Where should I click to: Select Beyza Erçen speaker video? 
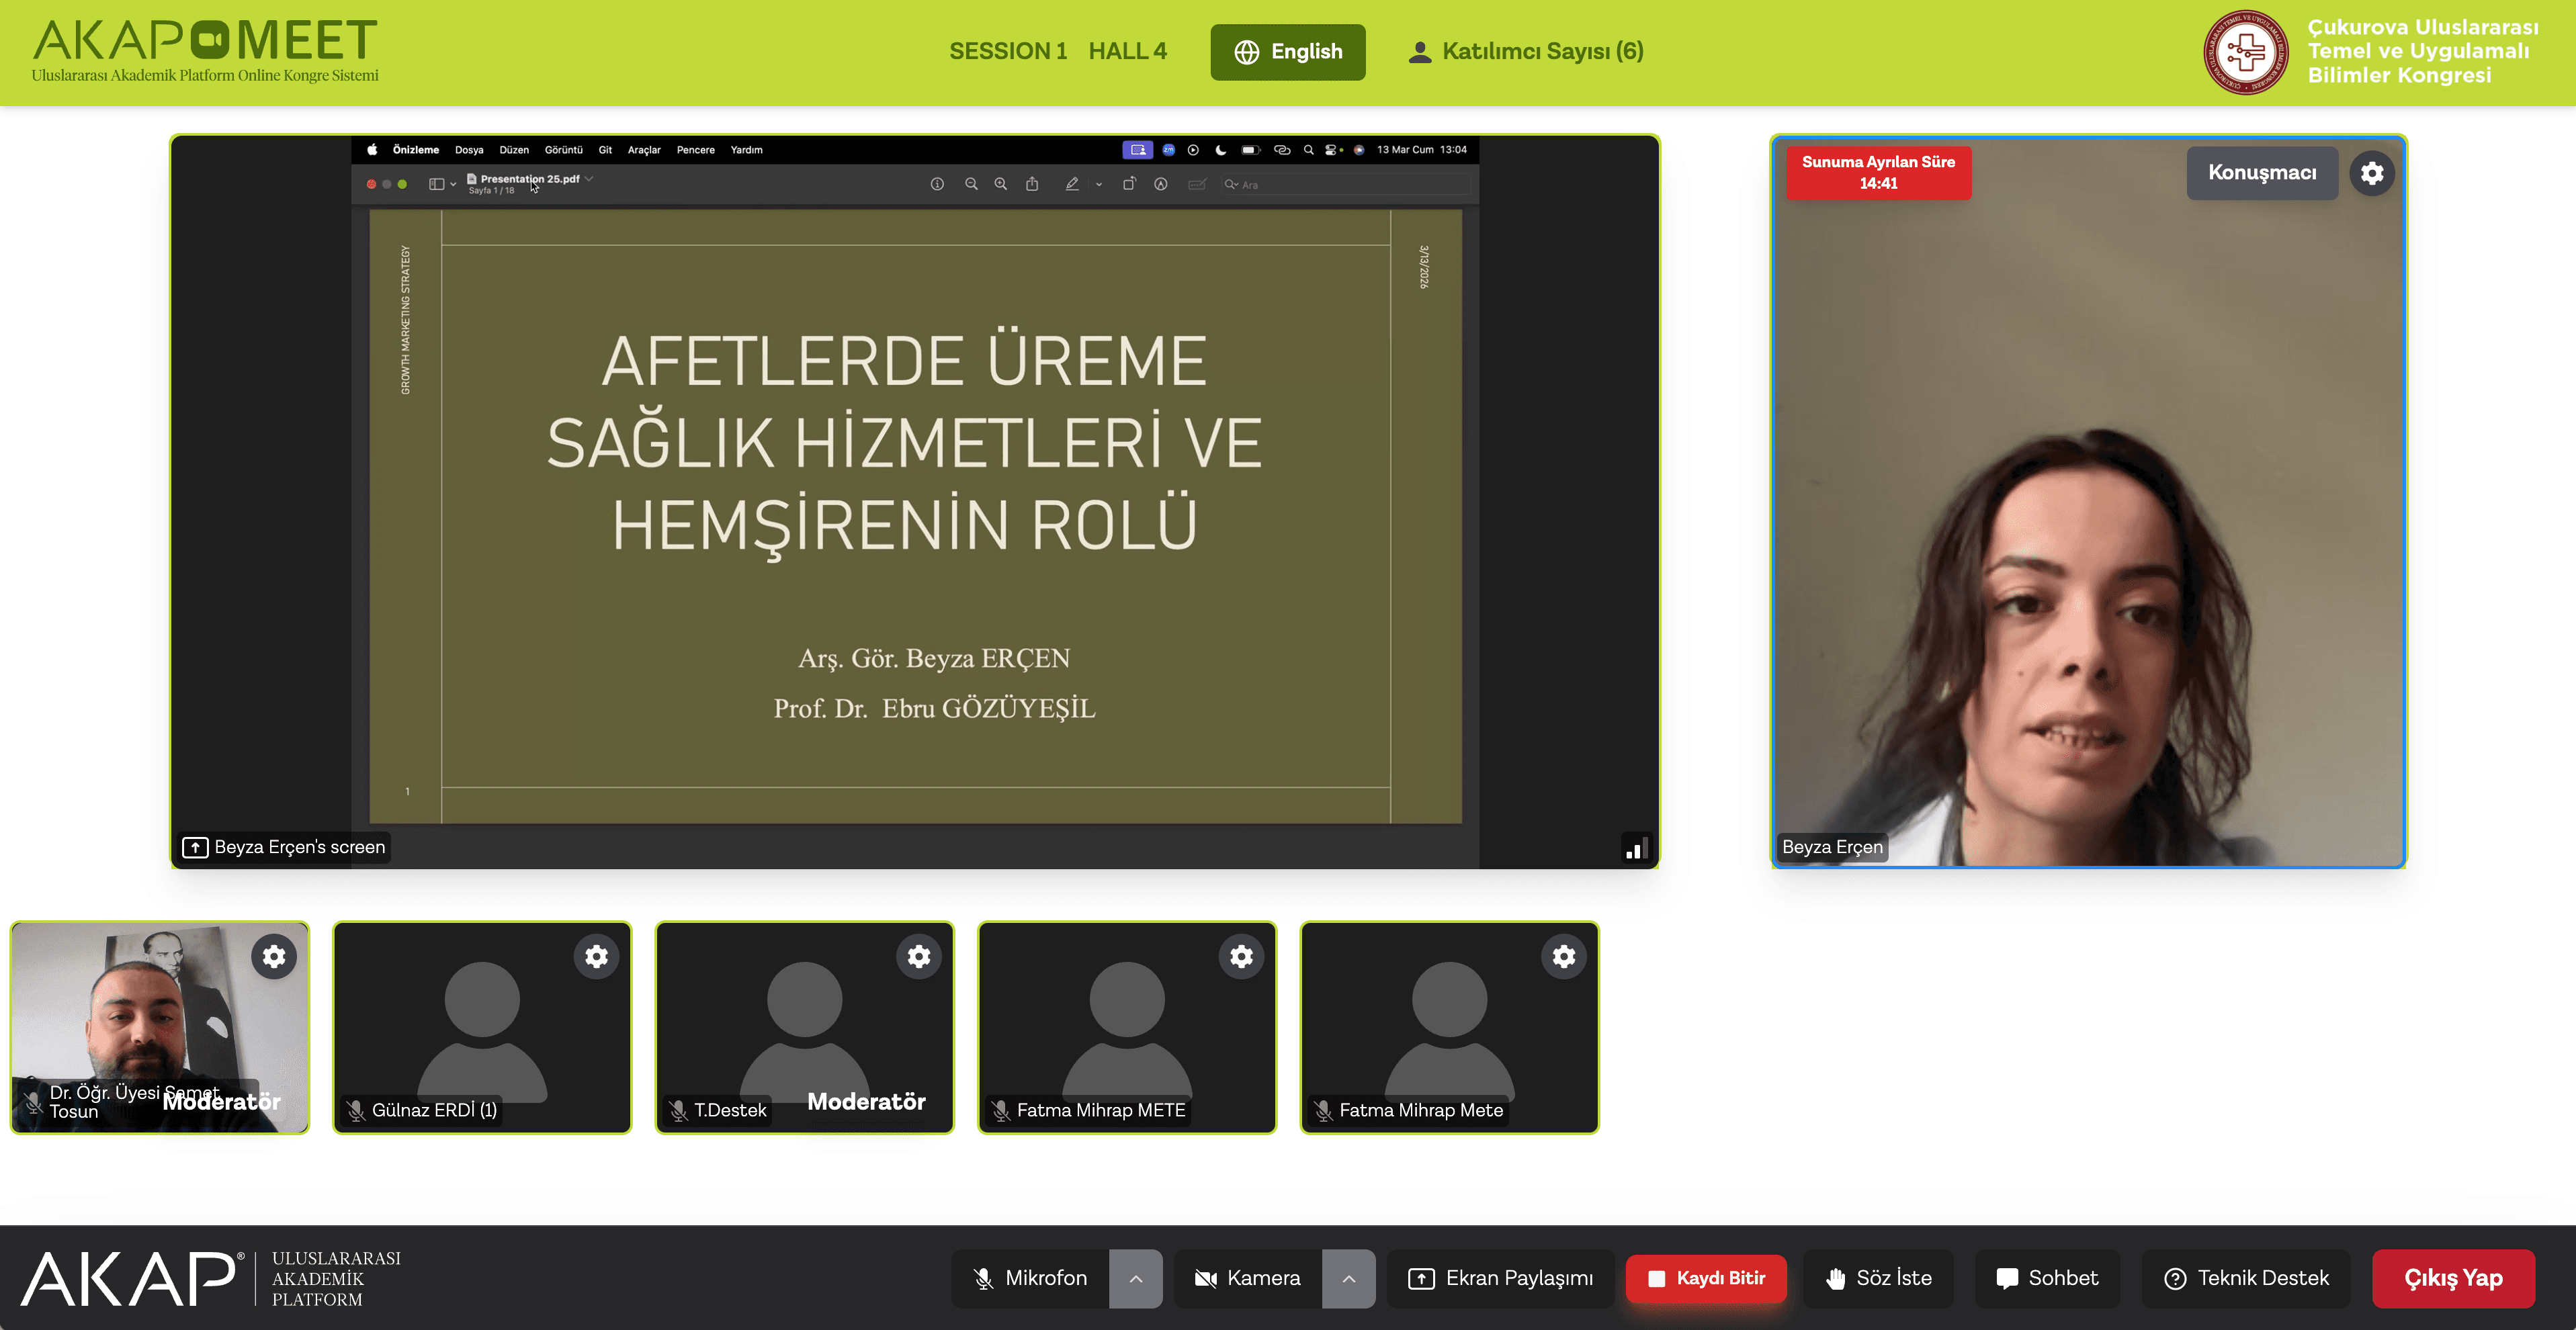click(x=2088, y=502)
